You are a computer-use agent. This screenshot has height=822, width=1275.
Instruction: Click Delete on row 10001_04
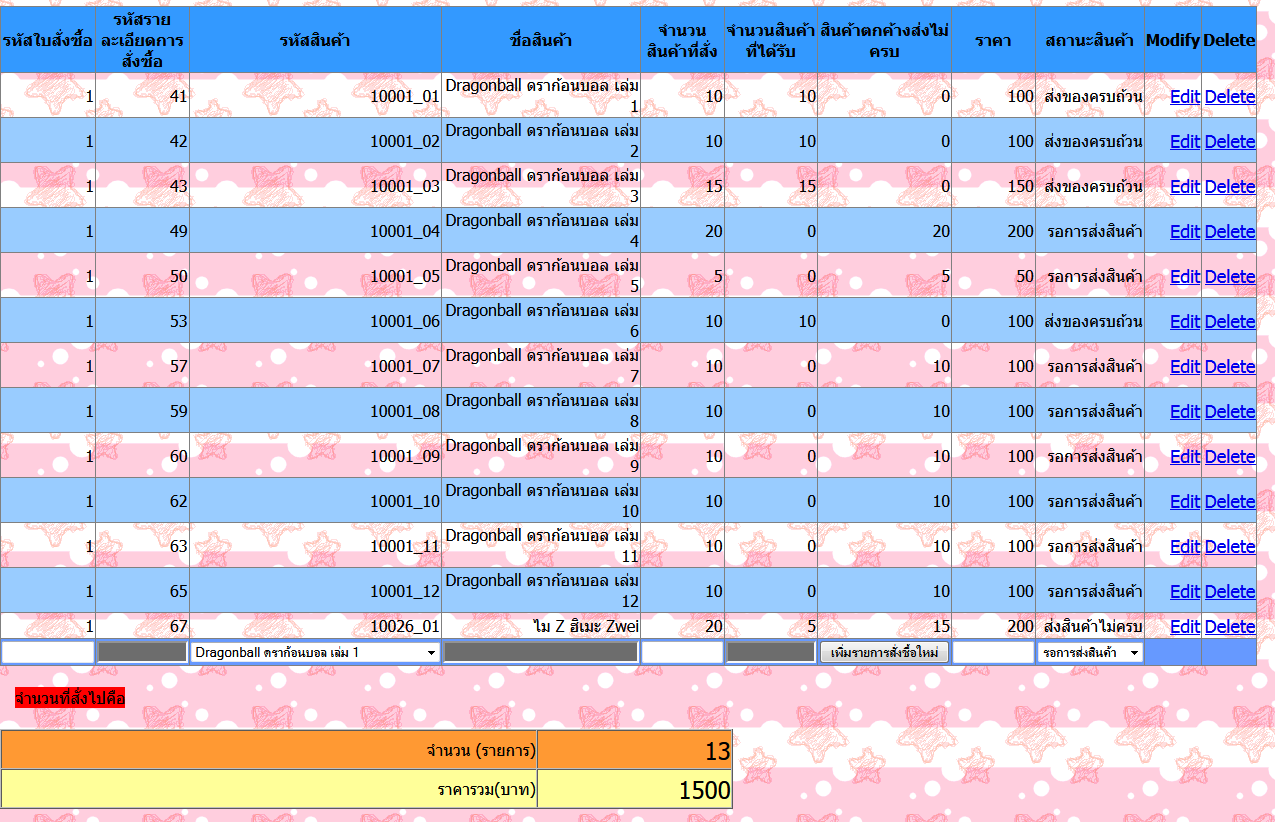[1230, 232]
